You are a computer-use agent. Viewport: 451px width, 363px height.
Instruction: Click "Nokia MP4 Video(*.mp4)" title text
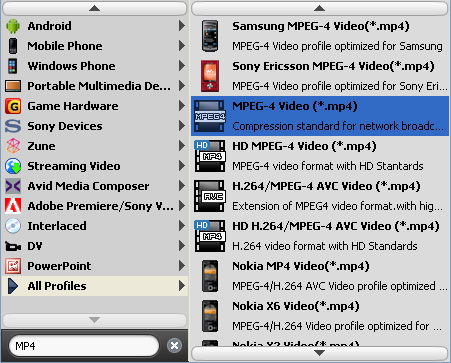pos(301,266)
